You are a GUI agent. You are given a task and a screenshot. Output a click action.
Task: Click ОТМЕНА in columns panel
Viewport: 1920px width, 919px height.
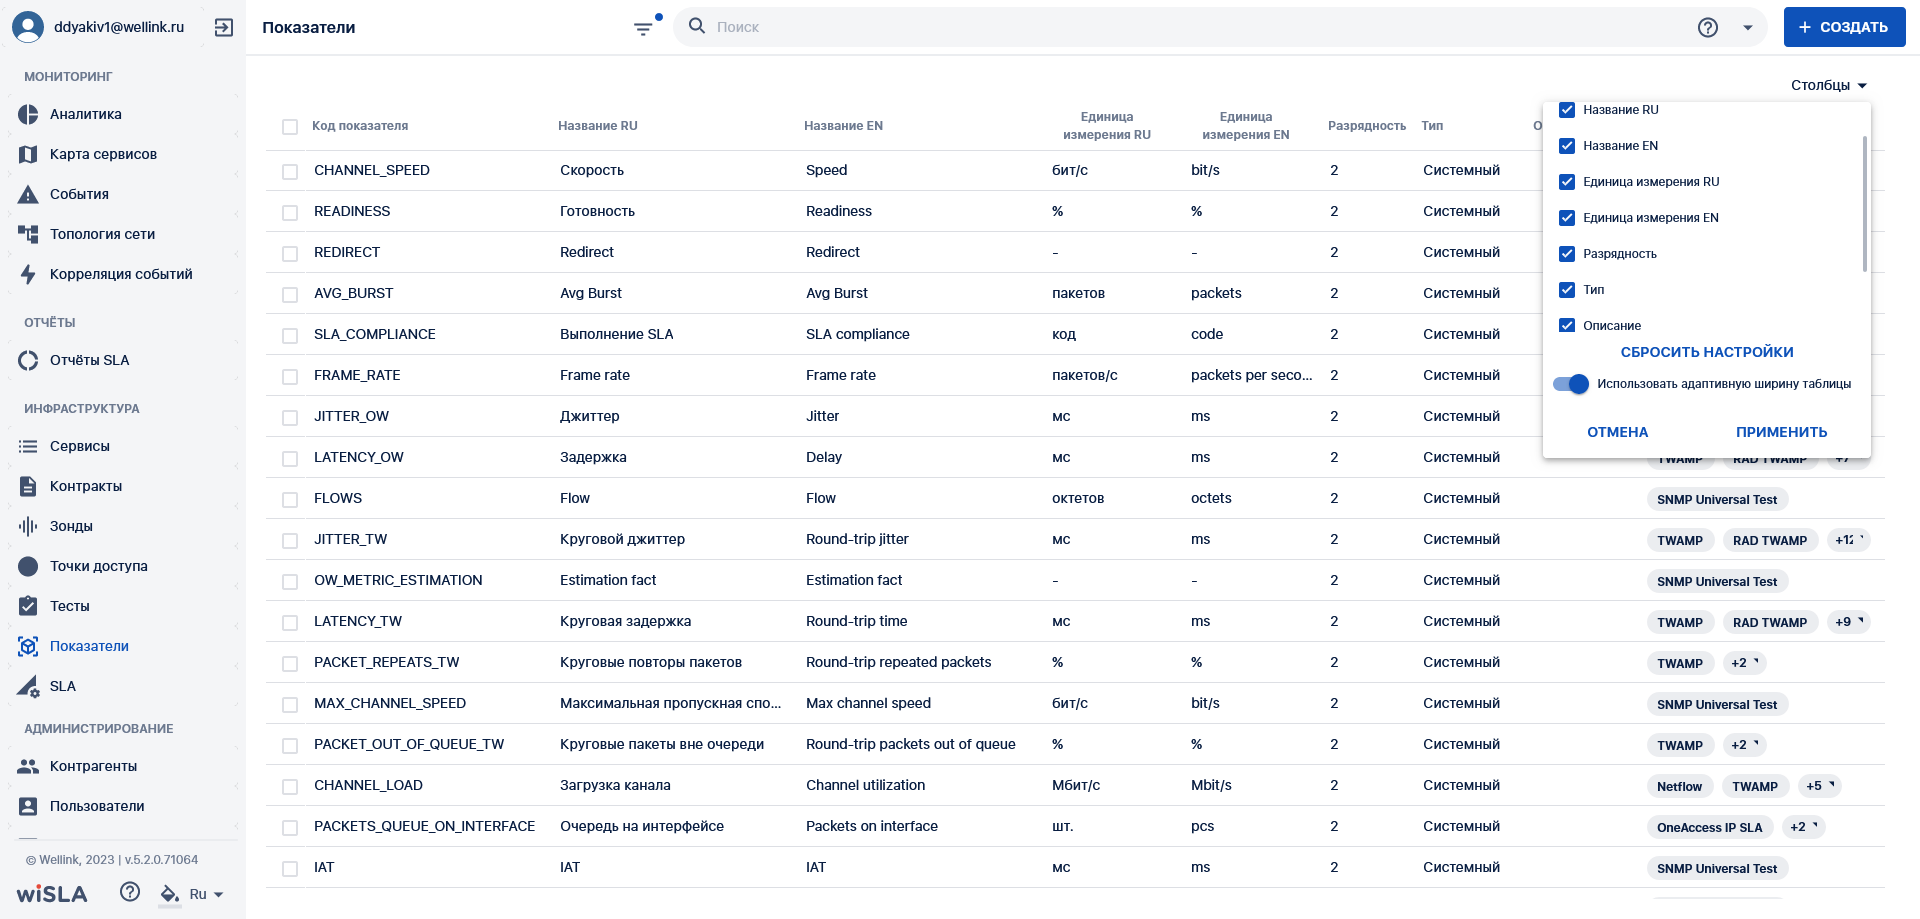coord(1617,432)
